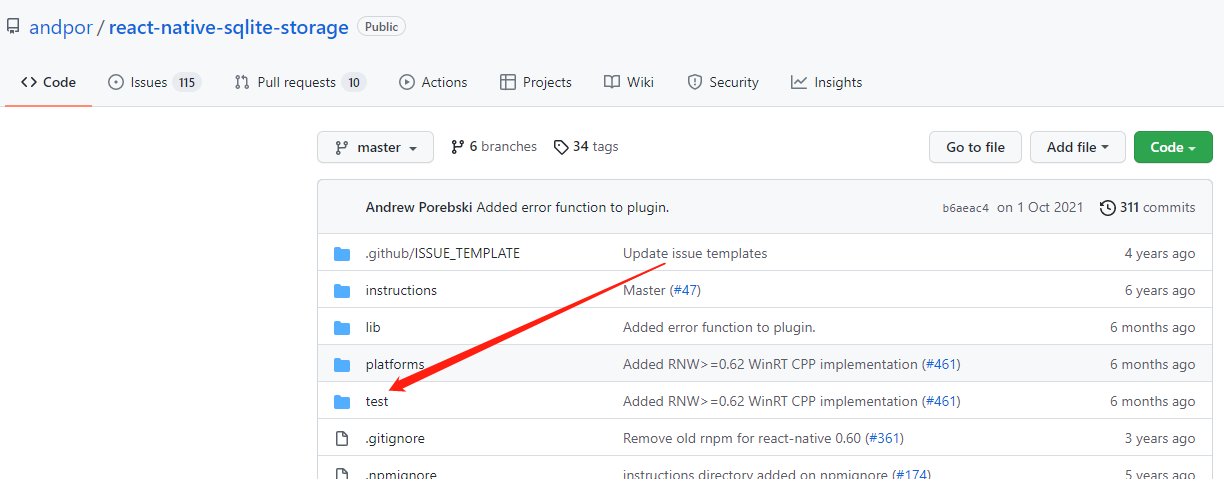Click the Go to file button
This screenshot has width=1224, height=479.
click(975, 147)
